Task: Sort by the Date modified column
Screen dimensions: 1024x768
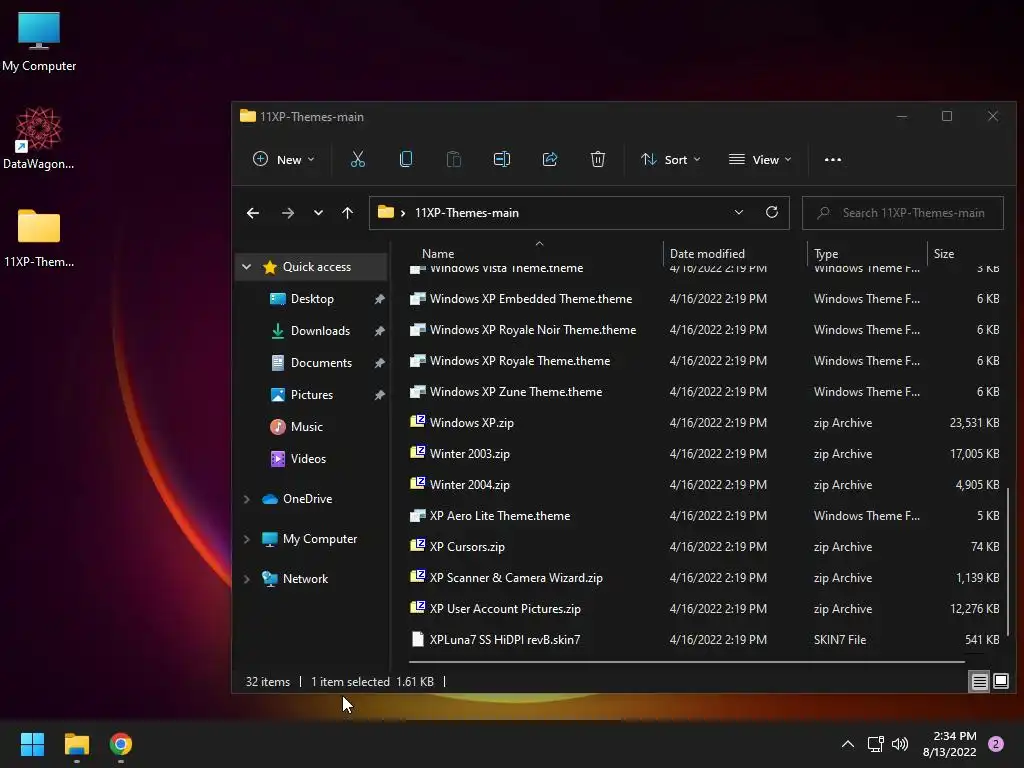Action: click(x=707, y=254)
